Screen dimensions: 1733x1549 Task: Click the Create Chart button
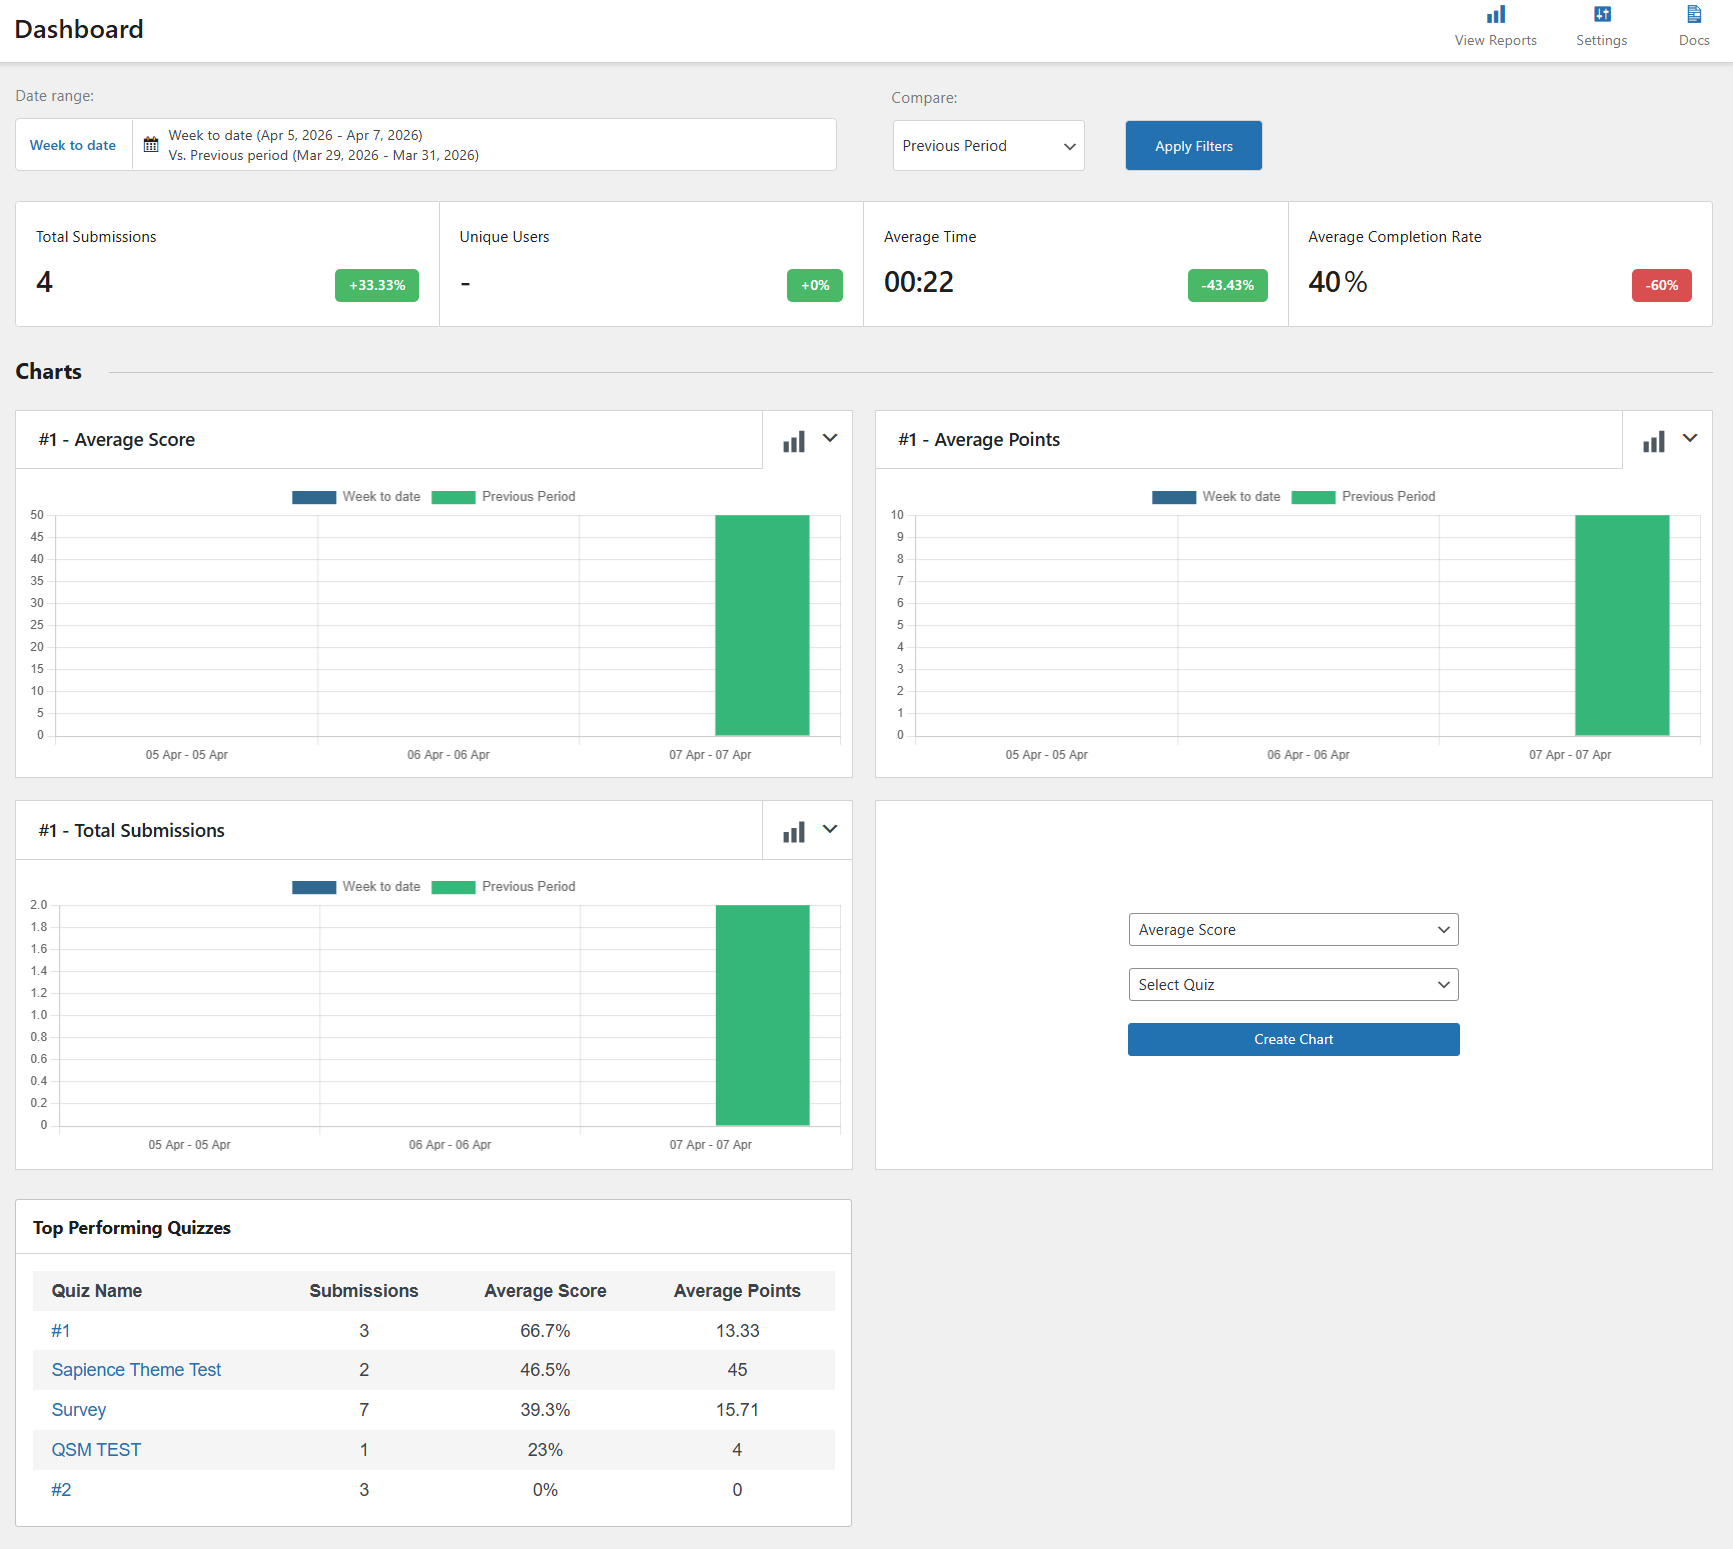1293,1039
